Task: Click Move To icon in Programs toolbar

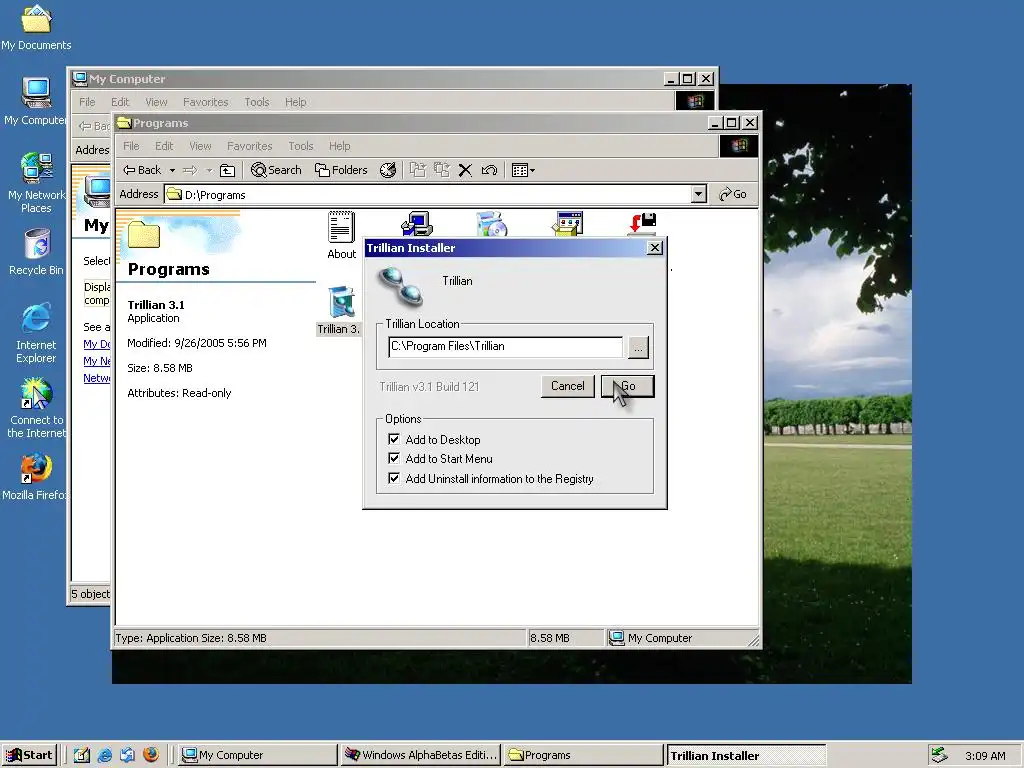Action: click(418, 170)
